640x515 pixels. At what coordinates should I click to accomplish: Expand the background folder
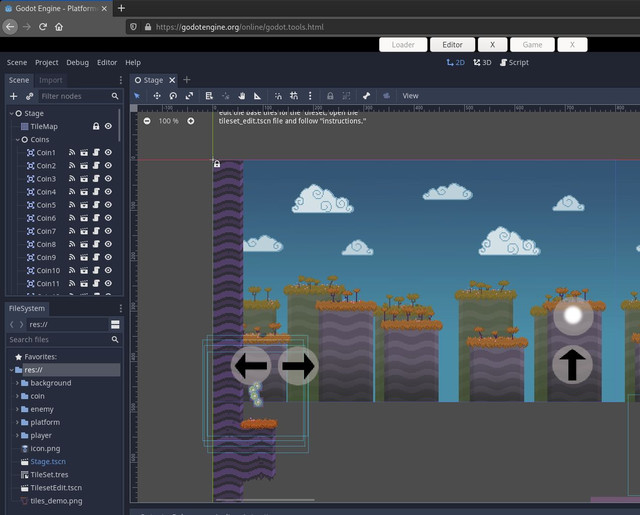[x=17, y=383]
